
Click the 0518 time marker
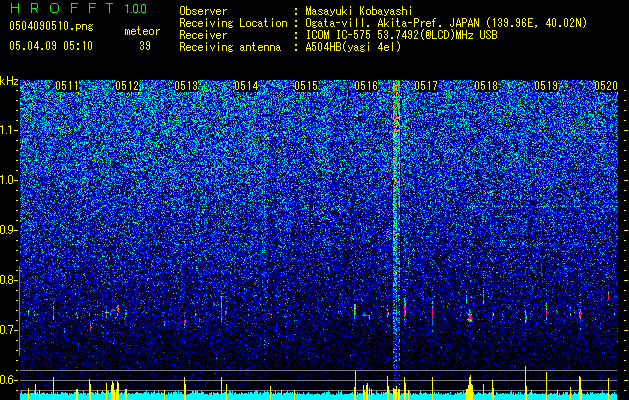(486, 86)
